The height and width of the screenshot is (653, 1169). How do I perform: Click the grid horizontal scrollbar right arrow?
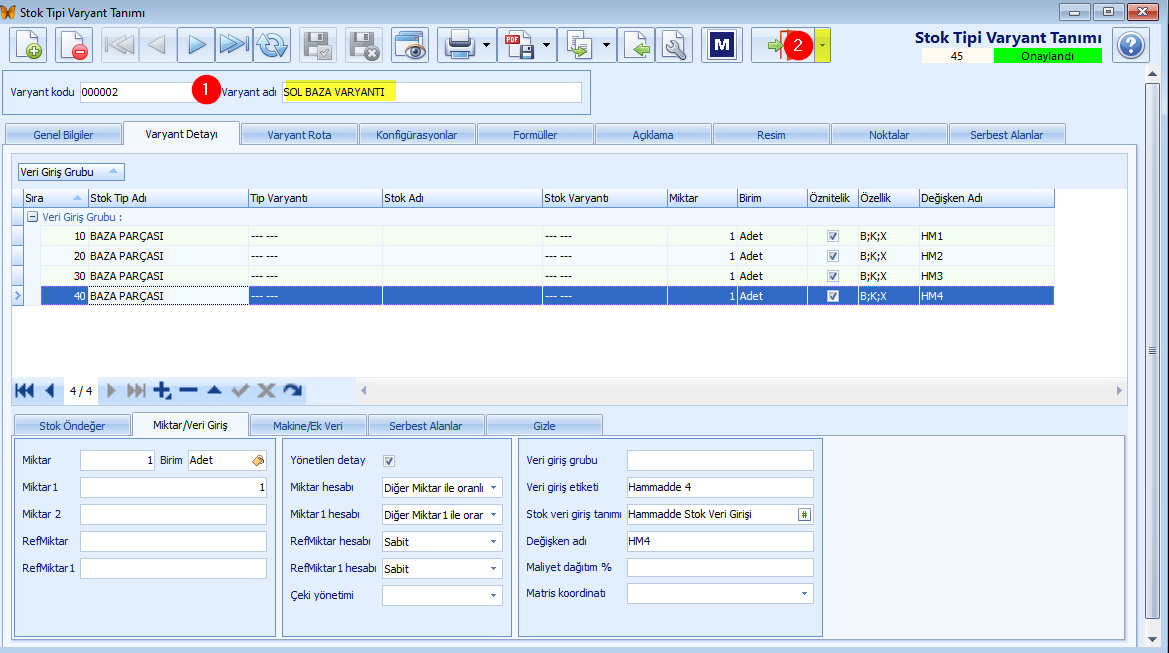1119,391
